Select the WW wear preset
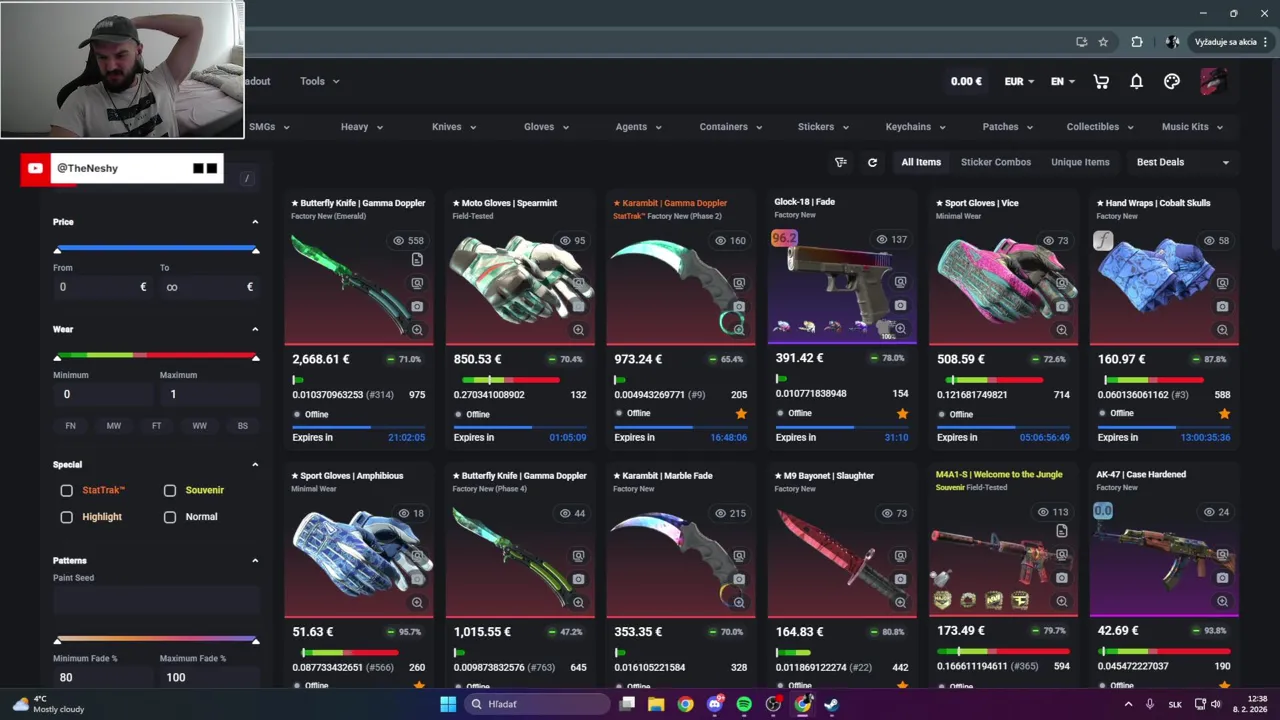 point(200,426)
